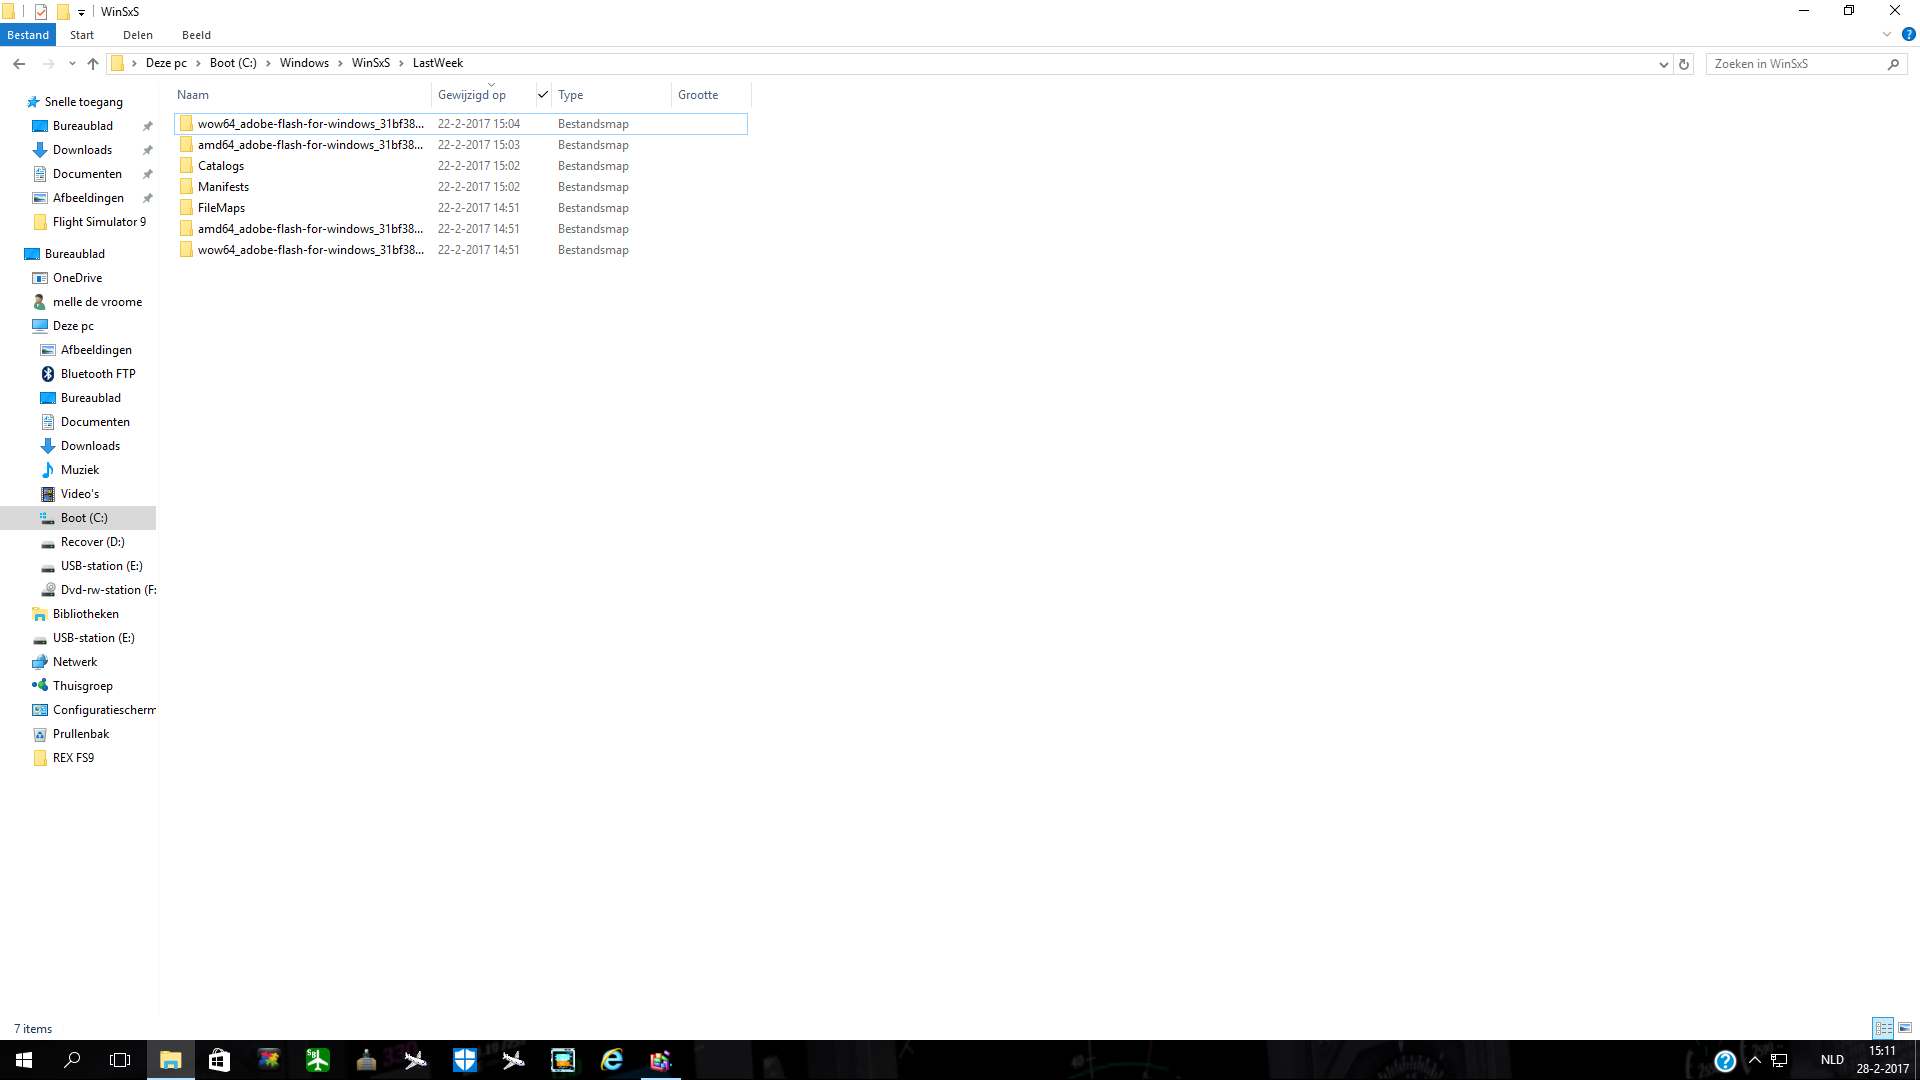Expand the chevron after Windows breadcrumb
This screenshot has height=1080, width=1920.
[340, 63]
